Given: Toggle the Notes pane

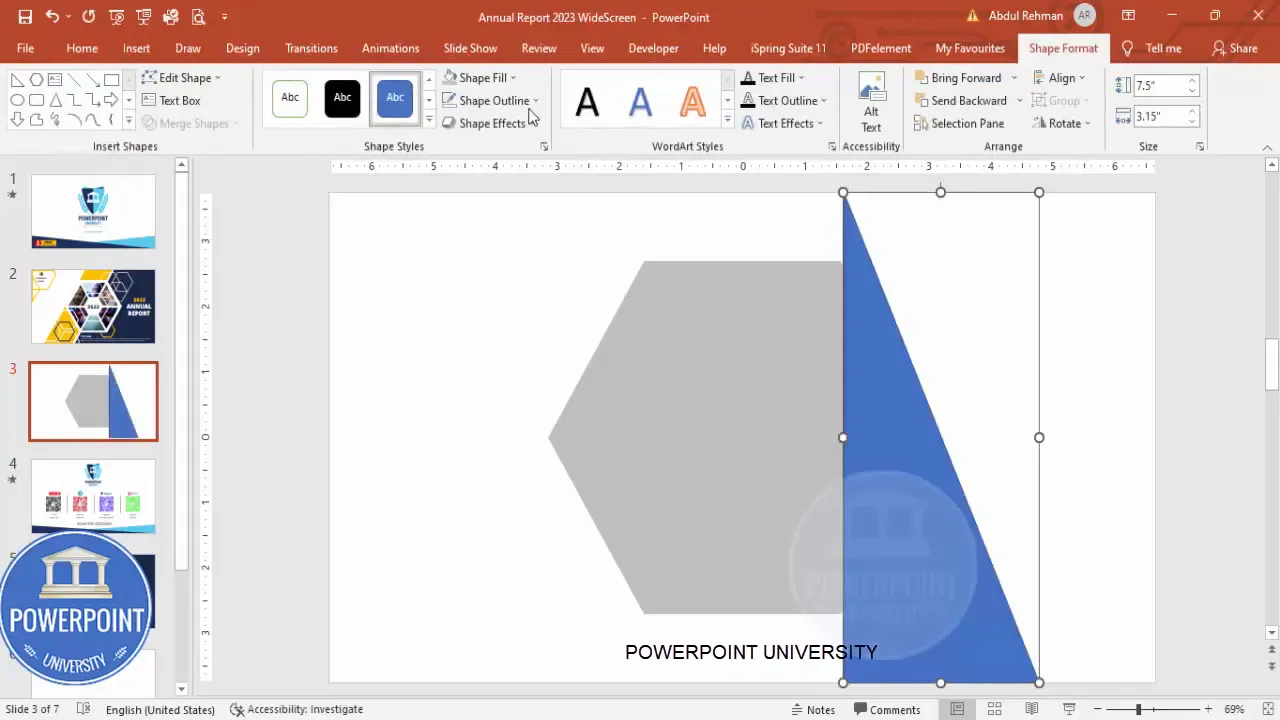Looking at the screenshot, I should point(813,709).
